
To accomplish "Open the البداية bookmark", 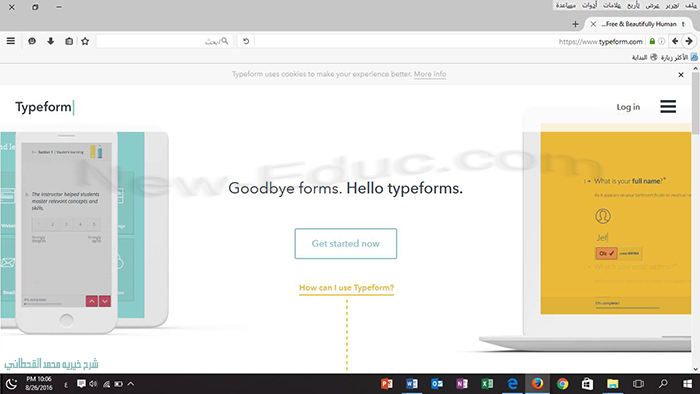I will [x=644, y=57].
